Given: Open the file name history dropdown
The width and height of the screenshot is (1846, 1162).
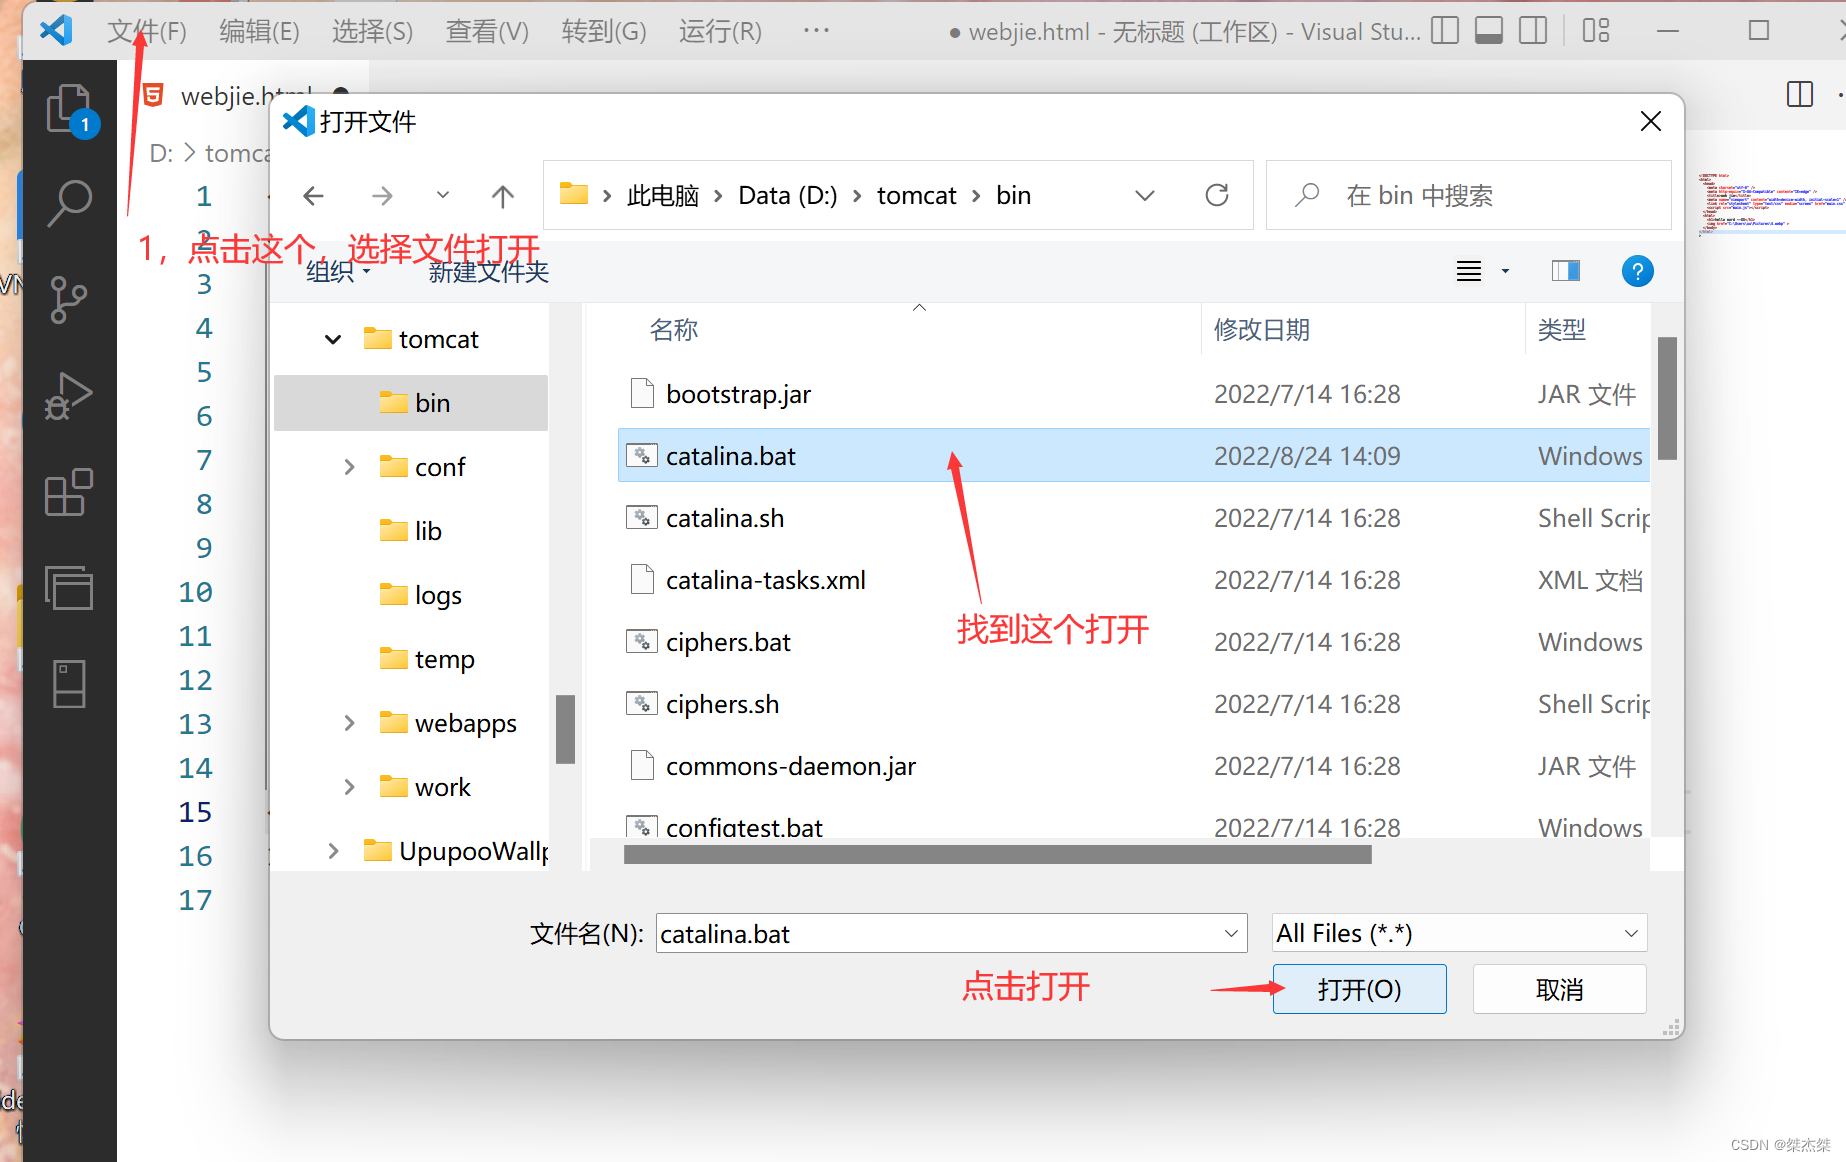Looking at the screenshot, I should point(1231,933).
